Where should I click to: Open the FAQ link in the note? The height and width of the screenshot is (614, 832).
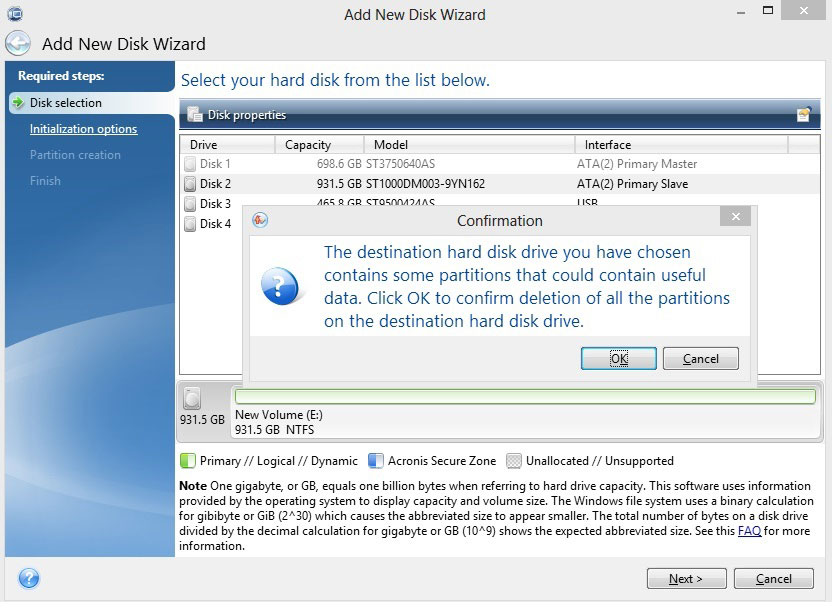(749, 532)
